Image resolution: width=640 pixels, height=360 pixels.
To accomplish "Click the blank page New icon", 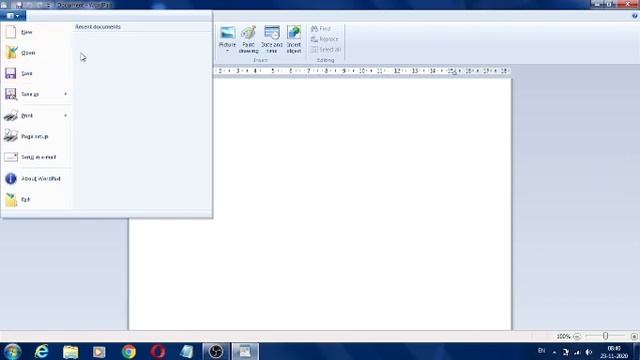I will point(11,32).
